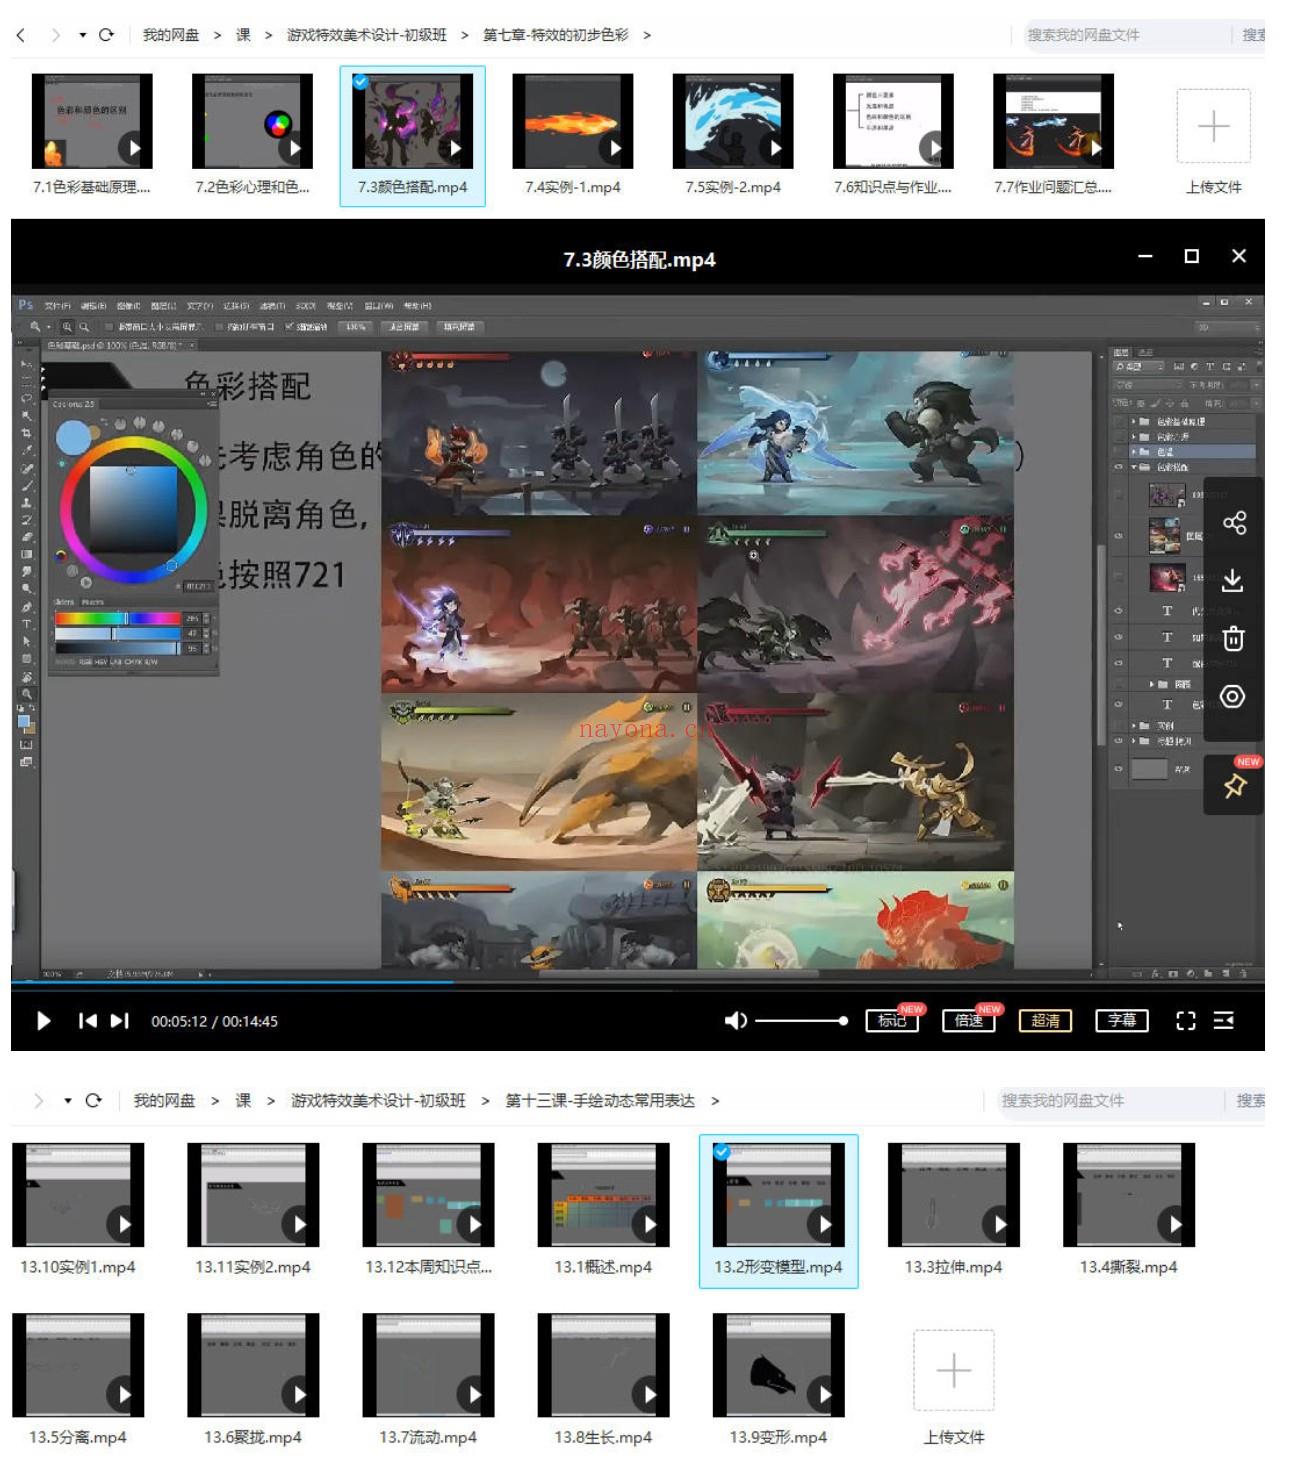Open the 倍速 playback speed button
The image size is (1292, 1457).
(969, 1021)
